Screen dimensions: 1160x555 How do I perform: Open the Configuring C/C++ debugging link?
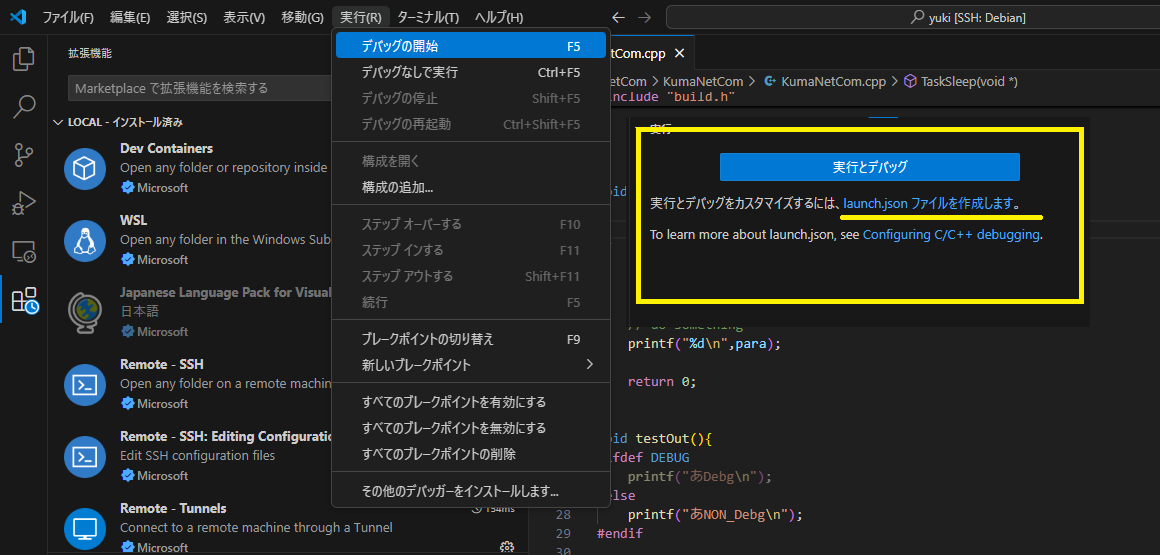951,235
